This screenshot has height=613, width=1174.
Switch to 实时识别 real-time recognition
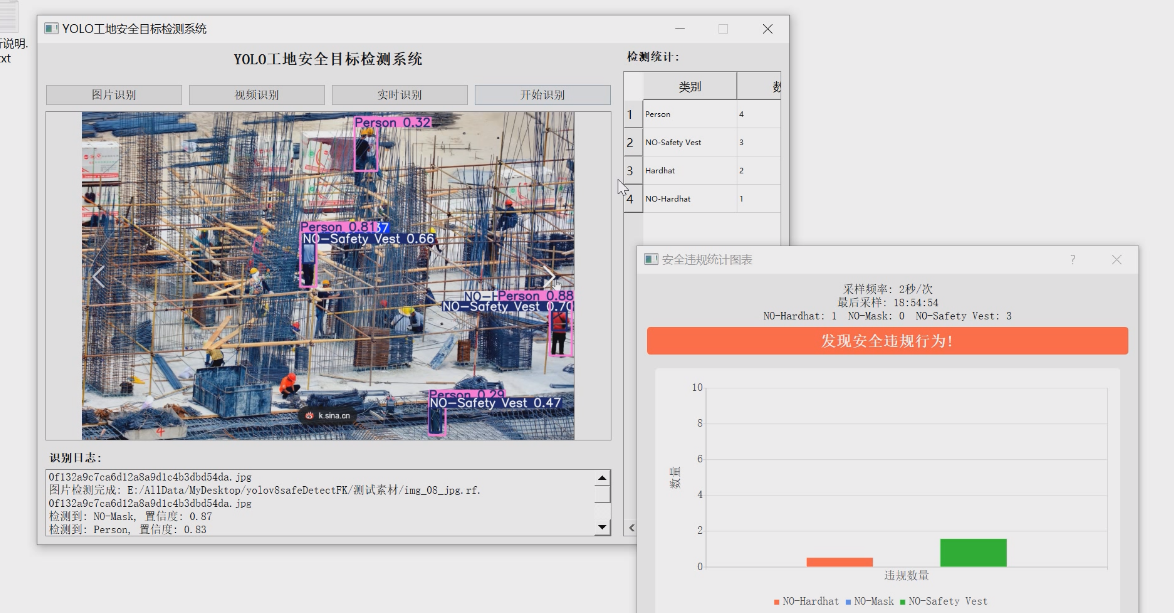(399, 95)
